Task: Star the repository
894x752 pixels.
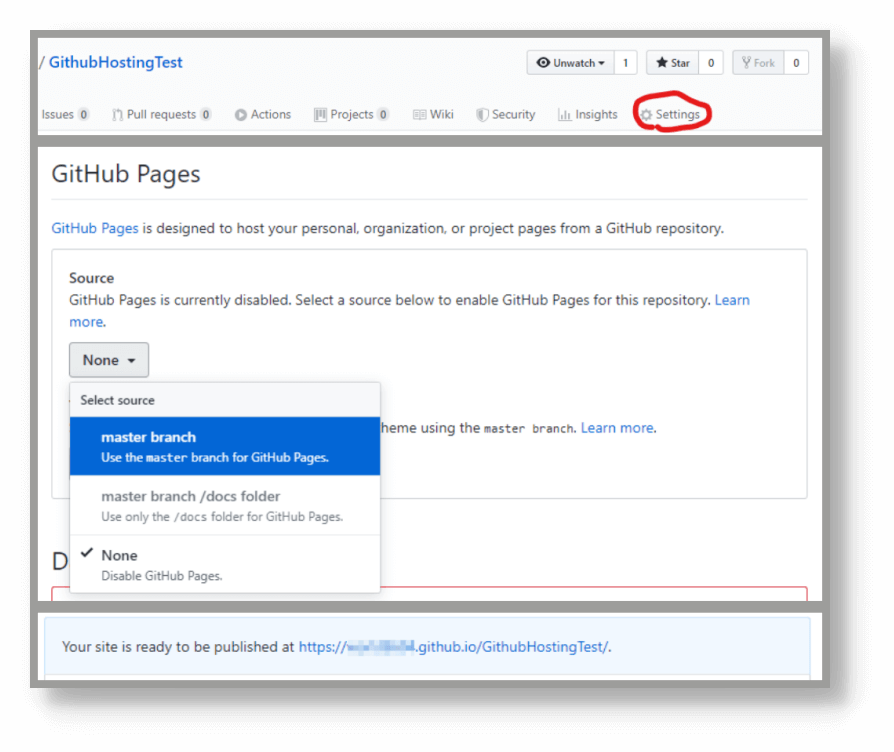Action: (x=673, y=63)
